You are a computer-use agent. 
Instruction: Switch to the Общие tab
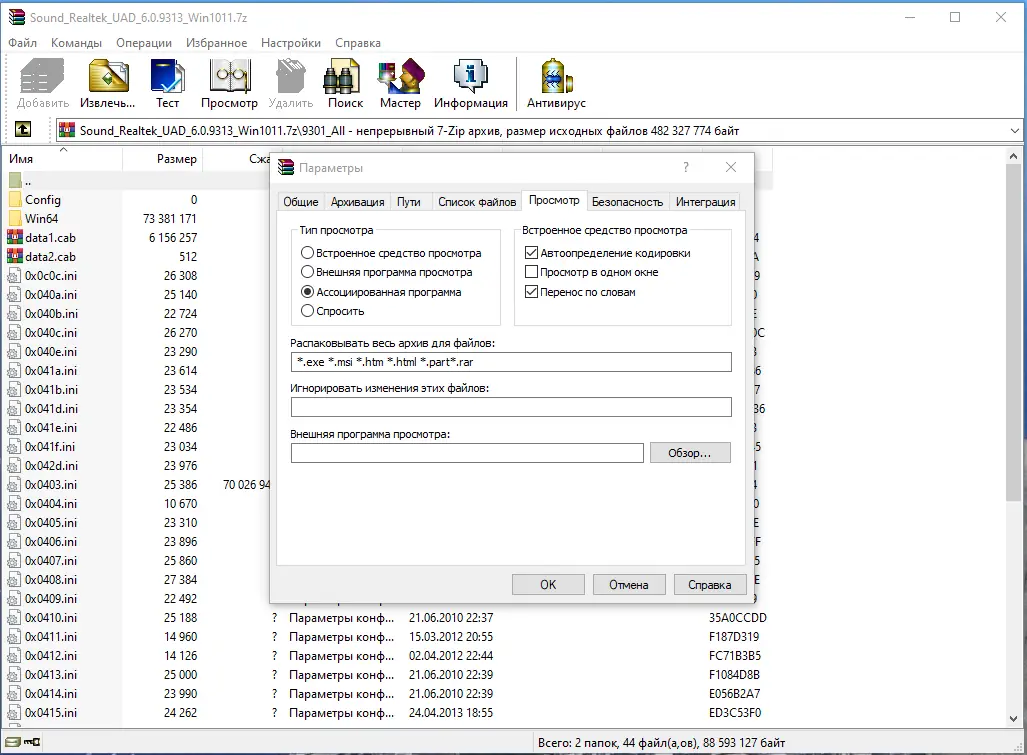point(301,202)
